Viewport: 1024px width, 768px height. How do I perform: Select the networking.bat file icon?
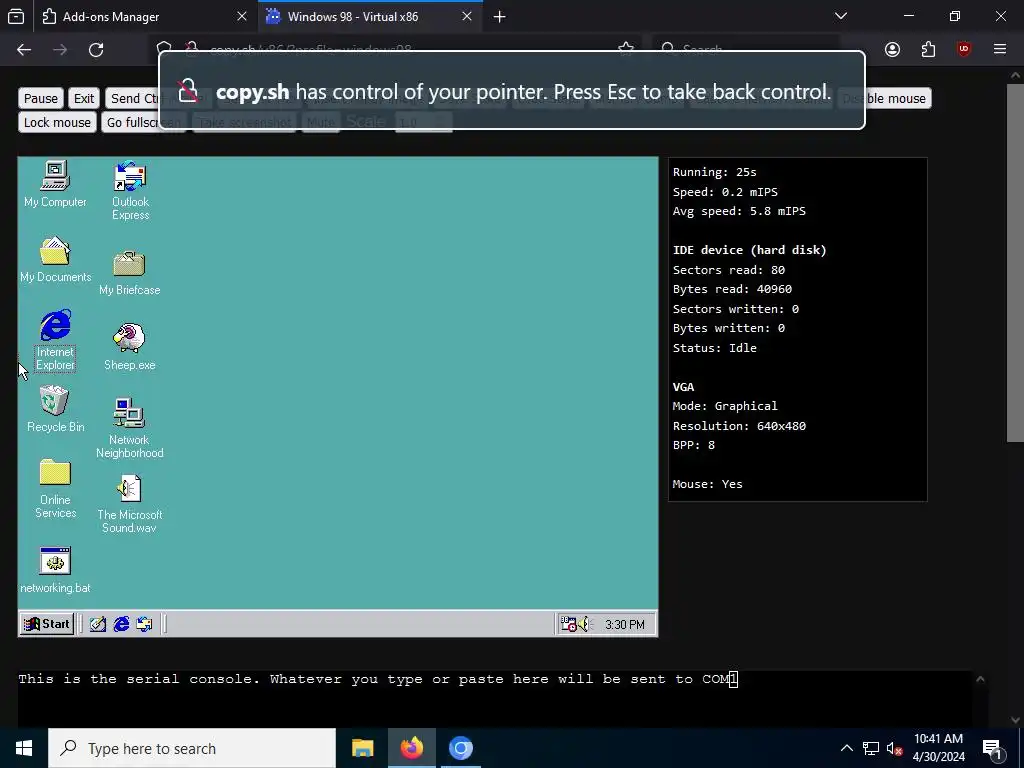[x=56, y=570]
